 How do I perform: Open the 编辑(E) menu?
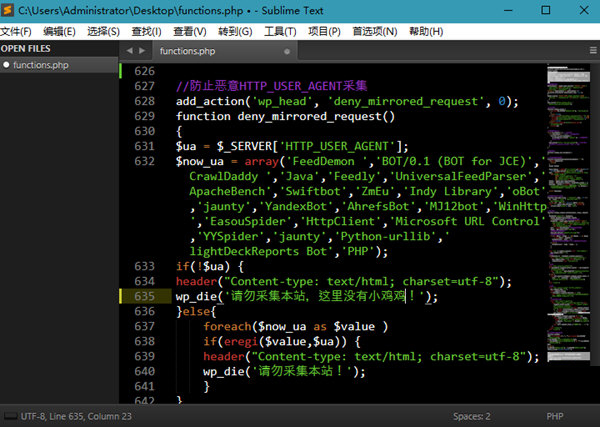pyautogui.click(x=59, y=31)
